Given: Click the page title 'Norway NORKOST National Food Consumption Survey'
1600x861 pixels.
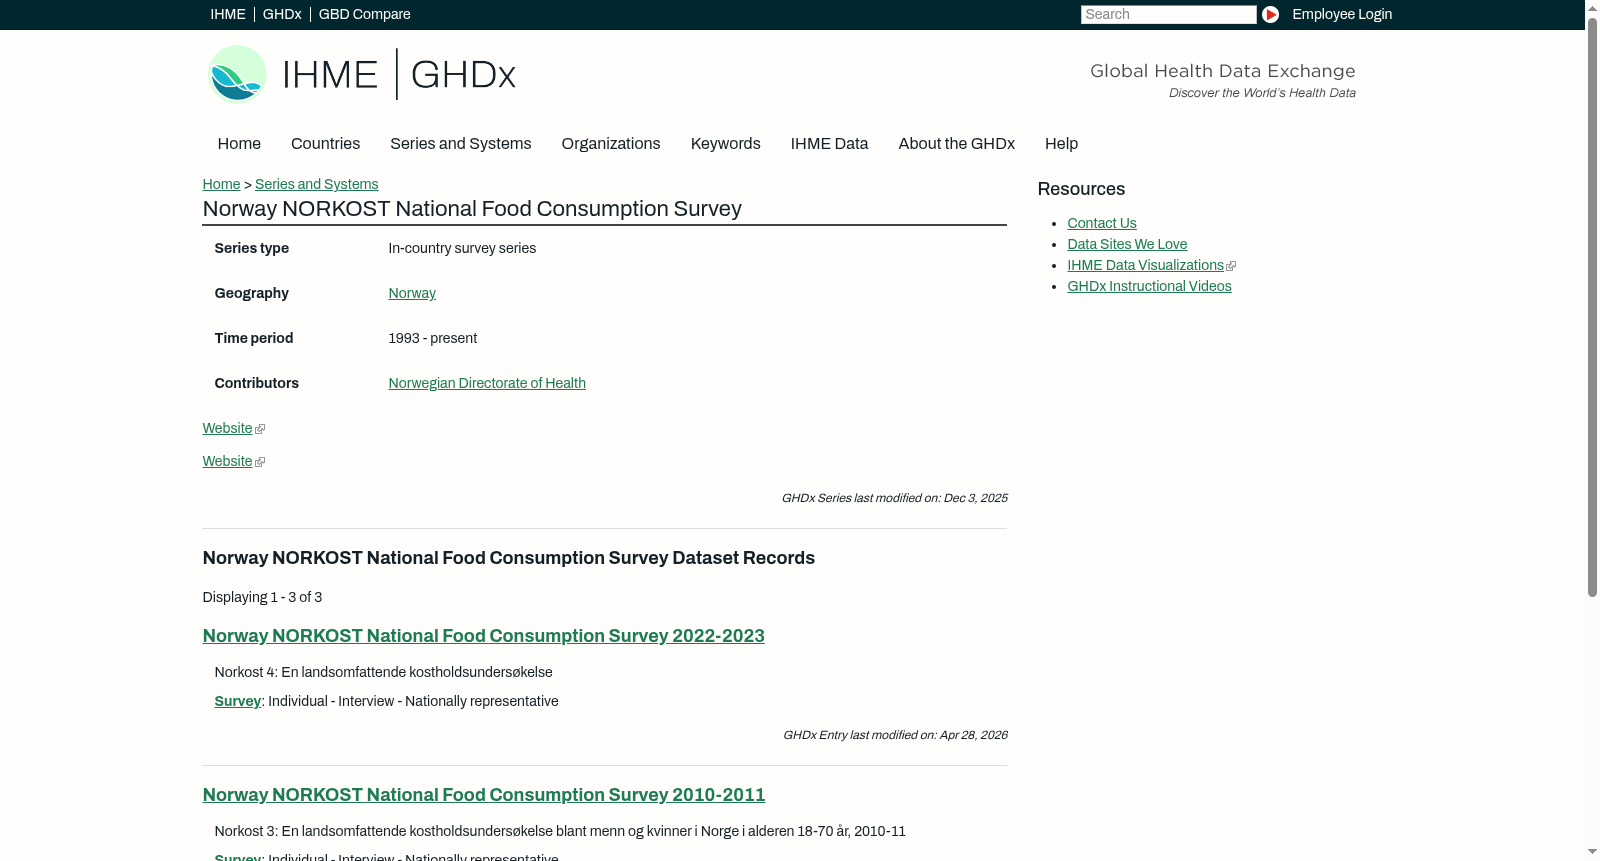Looking at the screenshot, I should [472, 209].
